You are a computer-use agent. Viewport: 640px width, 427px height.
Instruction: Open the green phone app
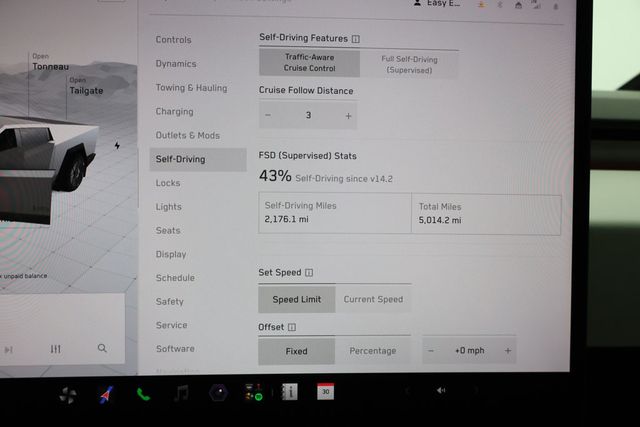[143, 394]
